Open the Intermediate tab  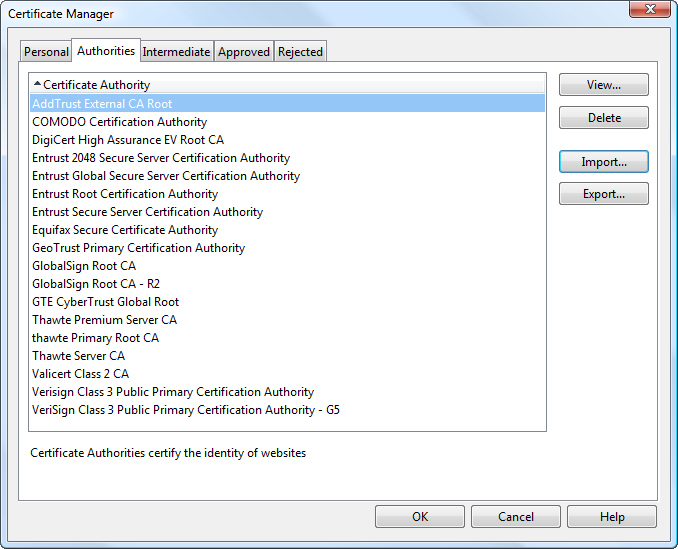pos(176,52)
